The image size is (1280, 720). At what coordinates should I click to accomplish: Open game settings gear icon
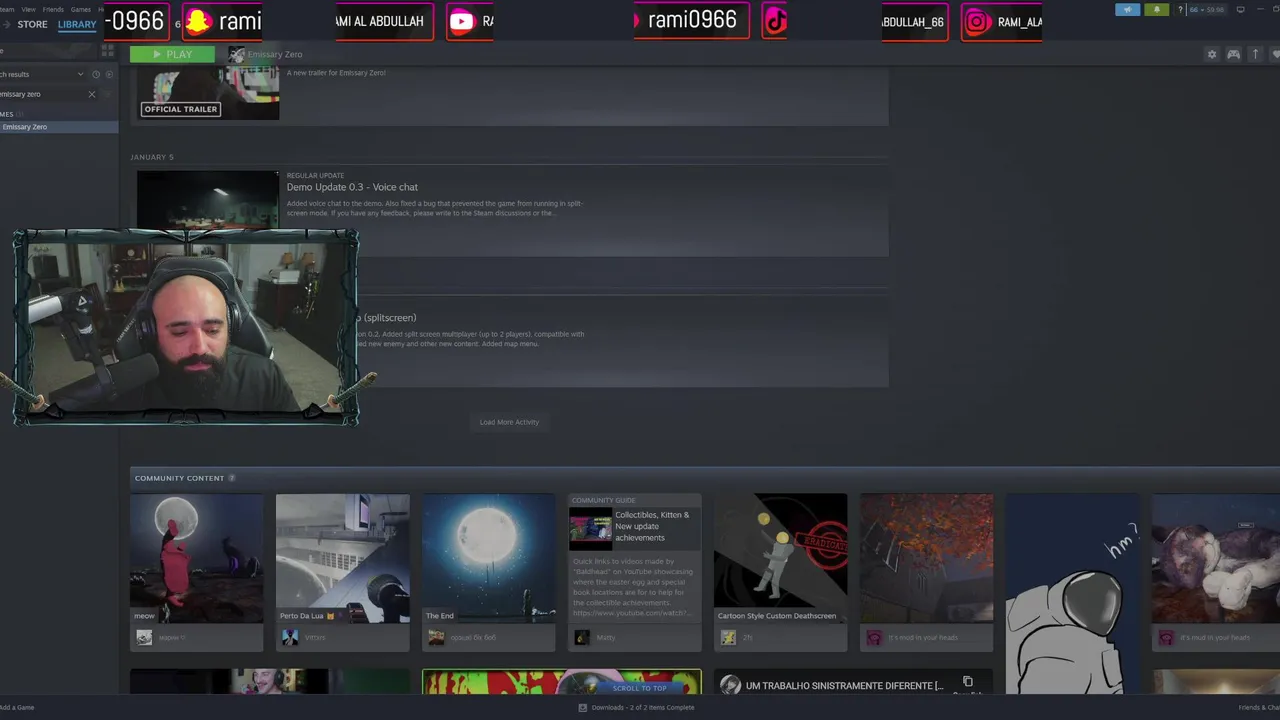pos(1212,54)
